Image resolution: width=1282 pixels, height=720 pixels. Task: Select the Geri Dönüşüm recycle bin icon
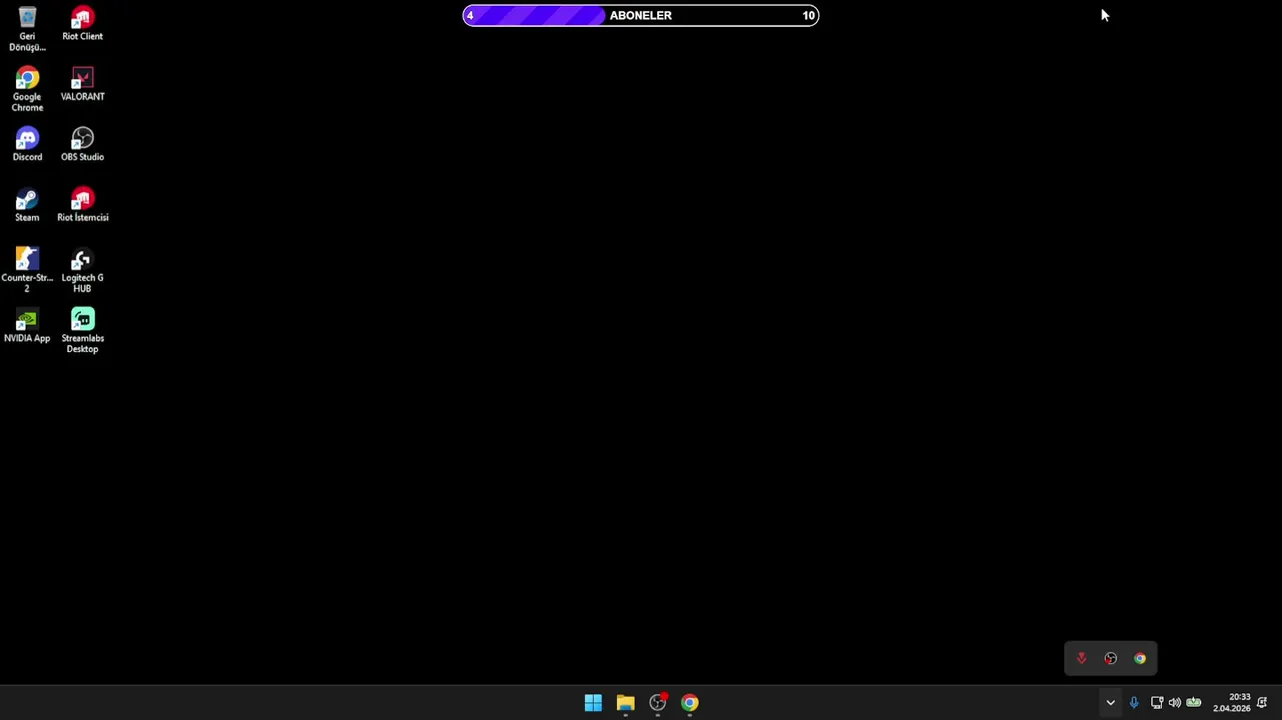click(x=27, y=29)
